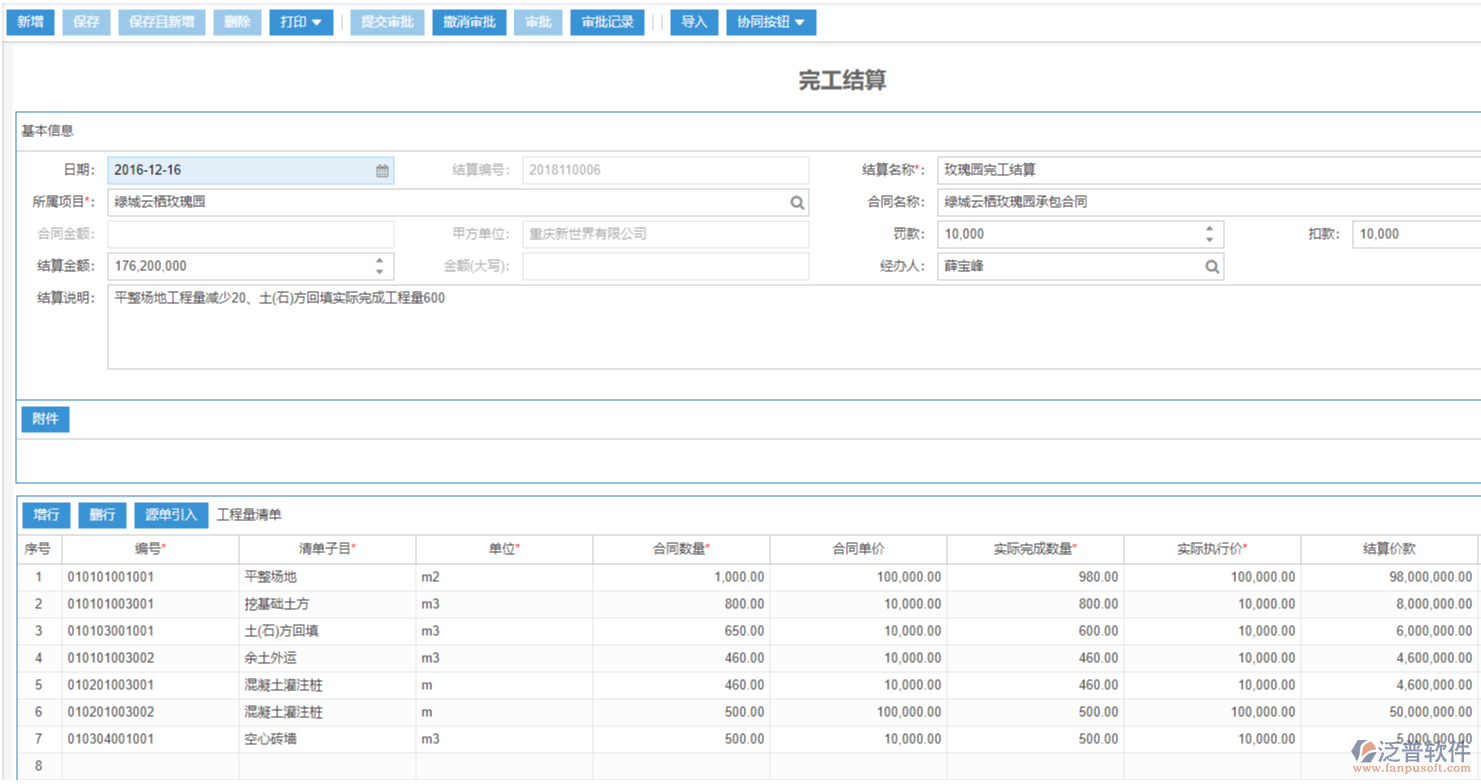Click 保存且新增 to save and add
Screen dimensions: 1481x784
(161, 22)
